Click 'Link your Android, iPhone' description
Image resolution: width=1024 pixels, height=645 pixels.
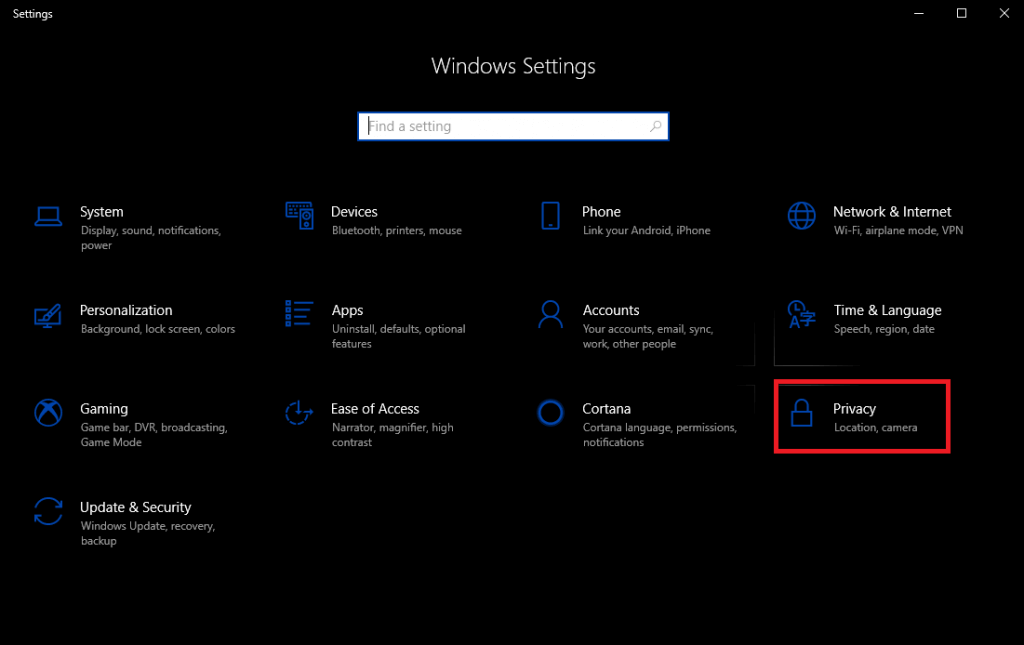coord(647,230)
